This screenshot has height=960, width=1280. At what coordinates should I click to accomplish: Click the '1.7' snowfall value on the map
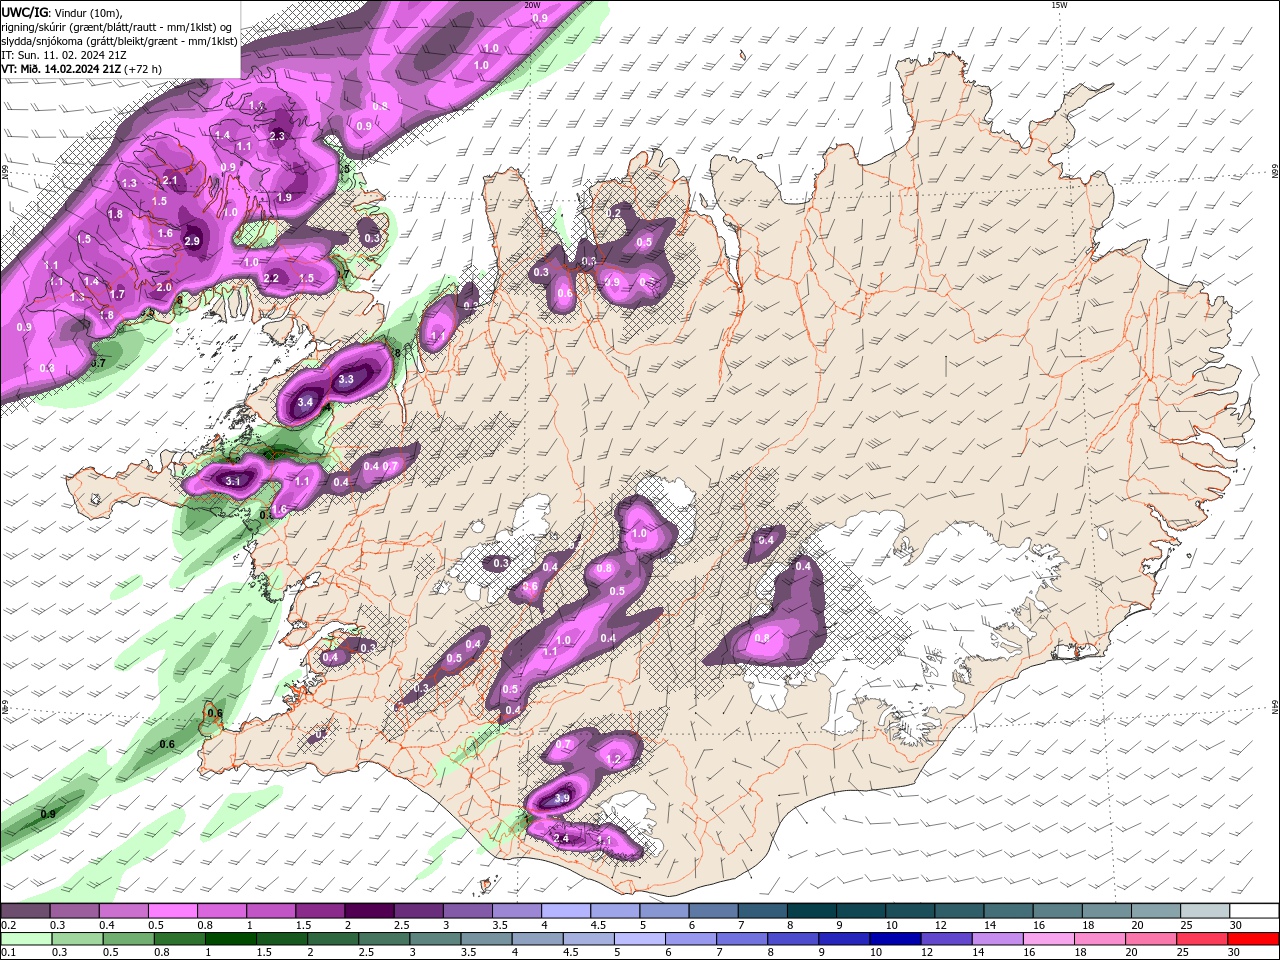(x=117, y=294)
